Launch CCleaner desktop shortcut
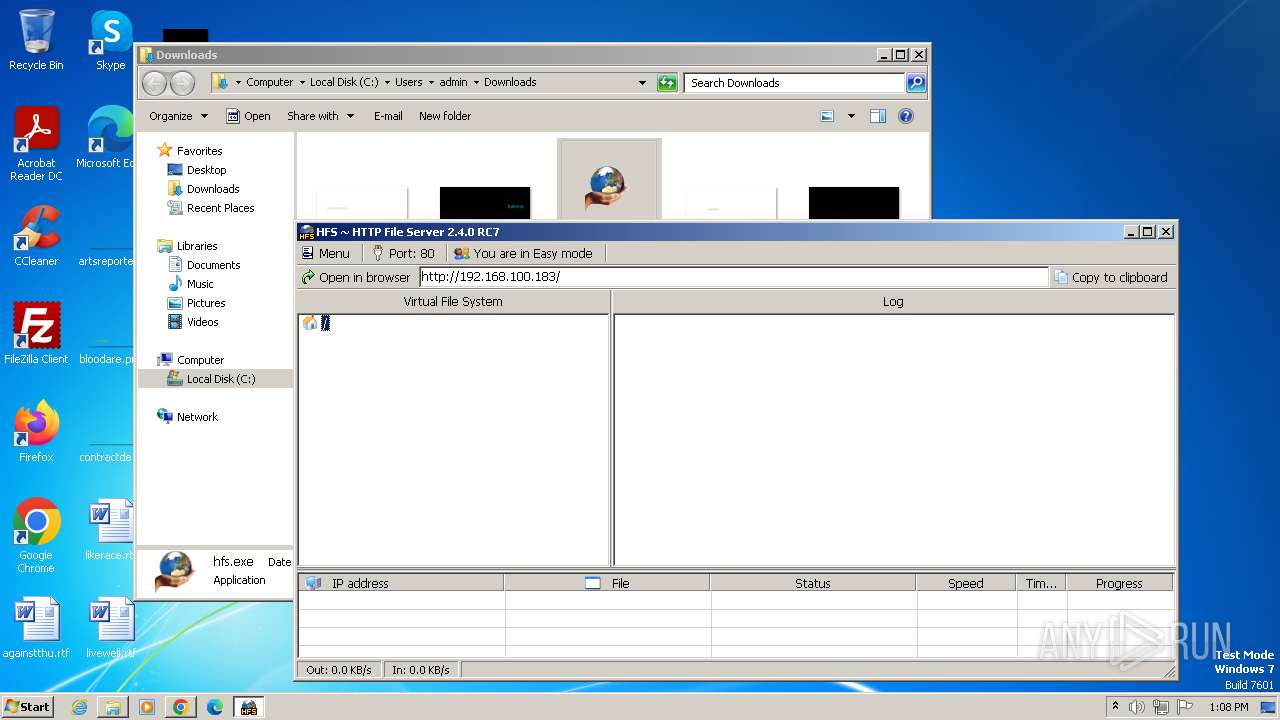 [36, 235]
